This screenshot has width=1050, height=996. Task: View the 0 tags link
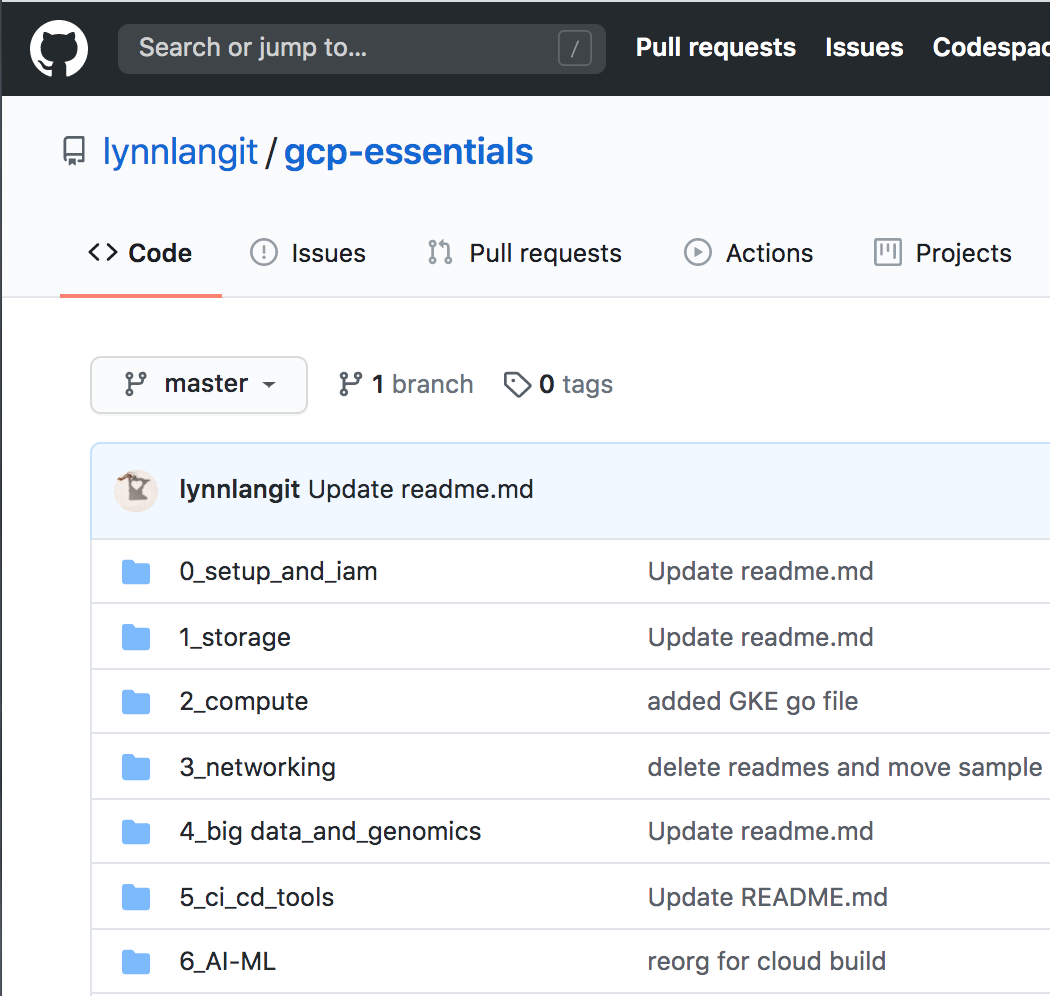(x=558, y=384)
